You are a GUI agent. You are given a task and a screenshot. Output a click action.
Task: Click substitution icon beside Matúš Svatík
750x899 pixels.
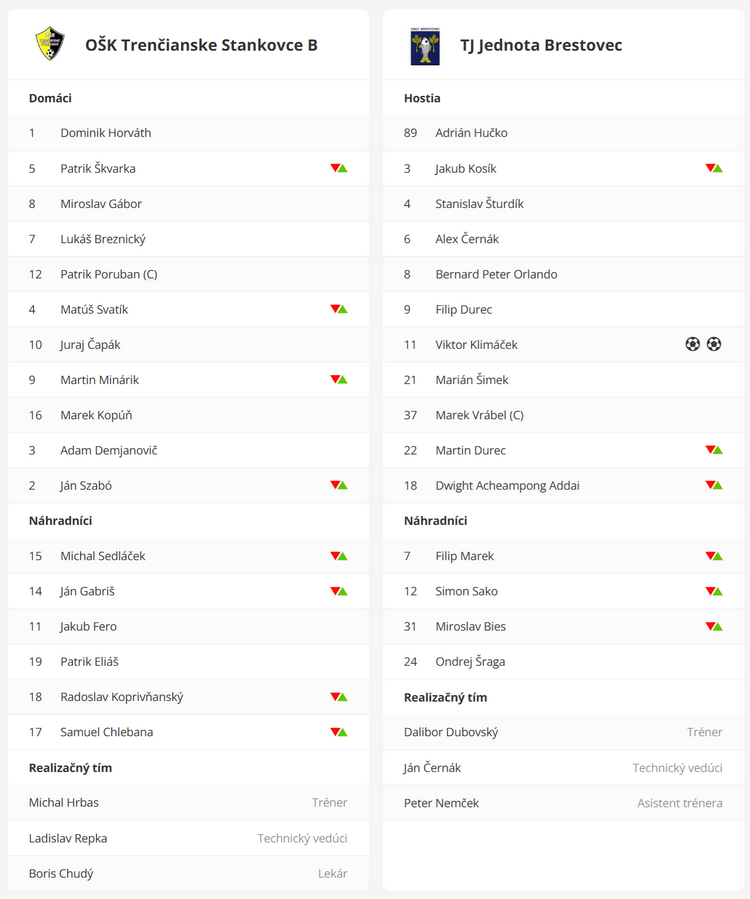click(x=339, y=310)
